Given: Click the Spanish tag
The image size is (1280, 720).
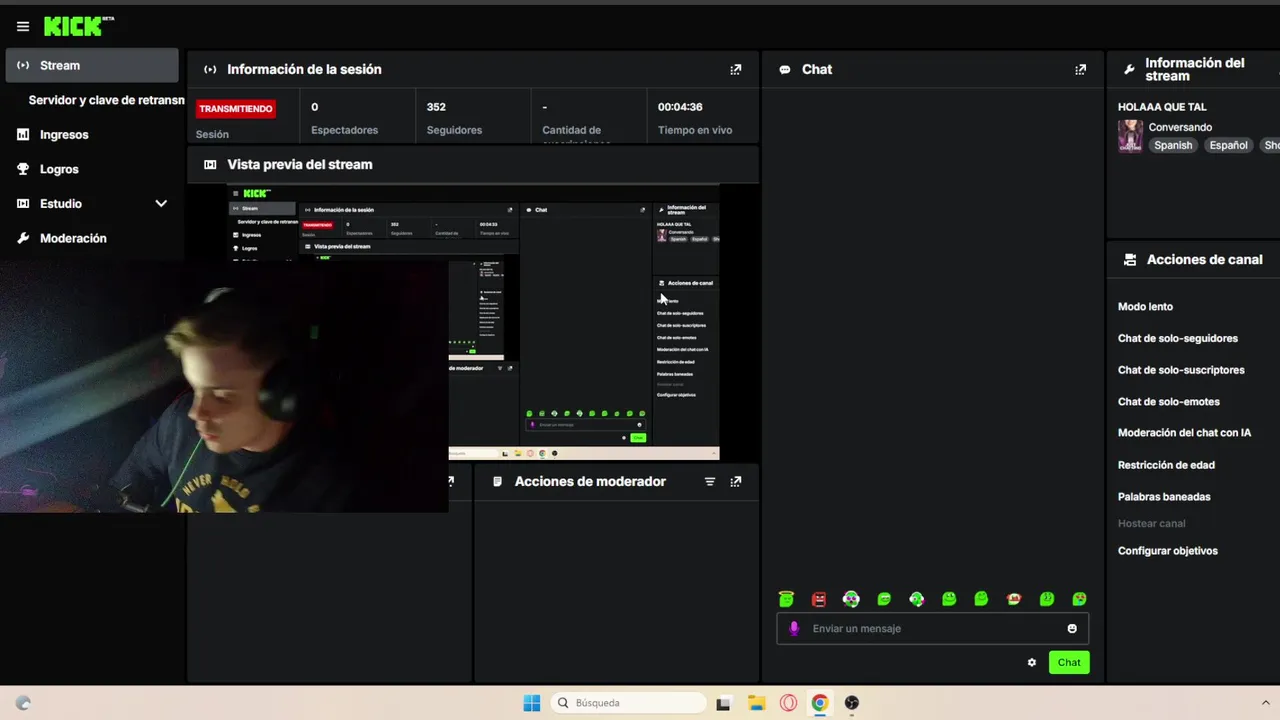Looking at the screenshot, I should pos(1173,145).
